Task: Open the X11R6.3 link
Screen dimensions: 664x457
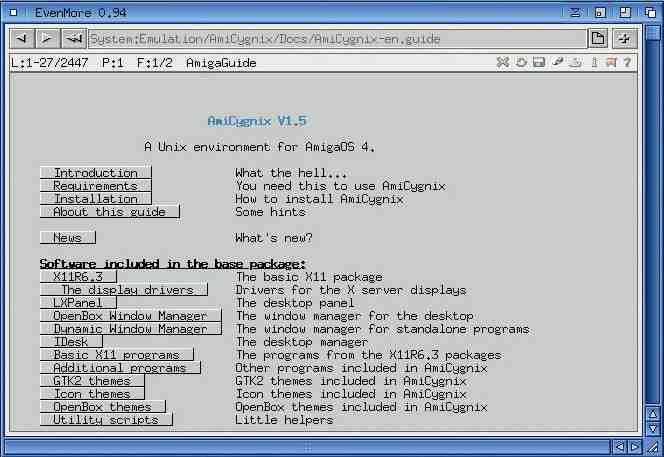Action: pos(78,277)
